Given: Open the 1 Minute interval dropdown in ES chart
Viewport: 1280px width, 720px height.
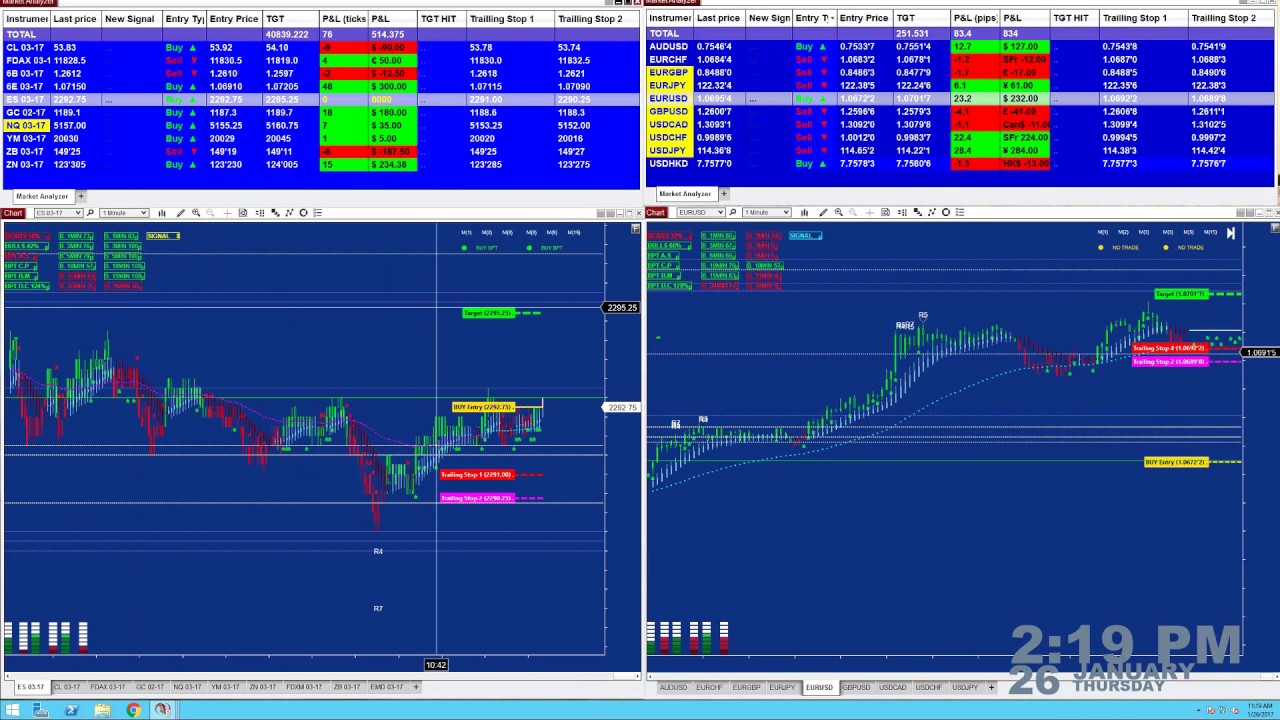Looking at the screenshot, I should point(125,213).
